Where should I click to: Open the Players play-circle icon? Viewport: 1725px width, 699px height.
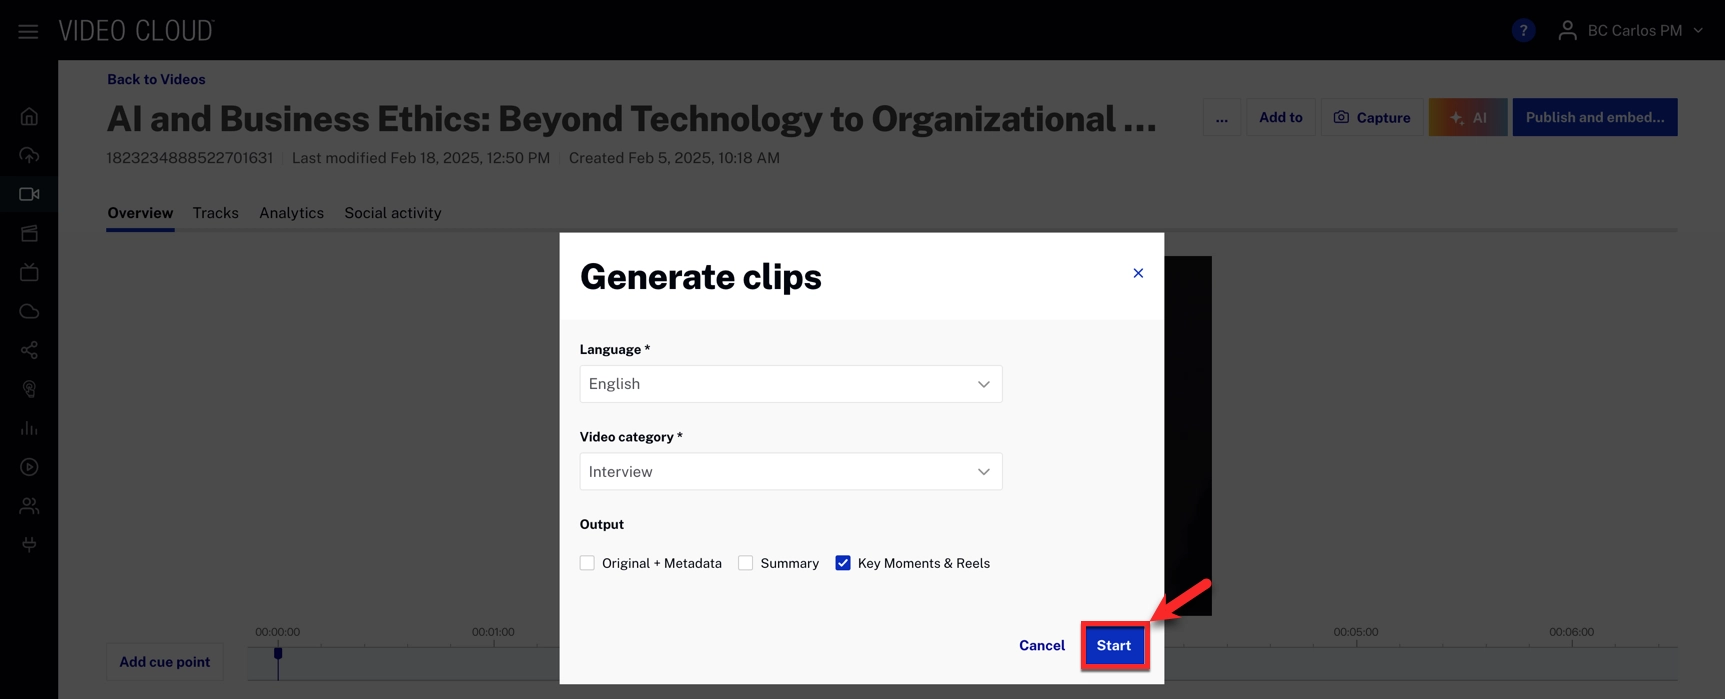[x=29, y=467]
